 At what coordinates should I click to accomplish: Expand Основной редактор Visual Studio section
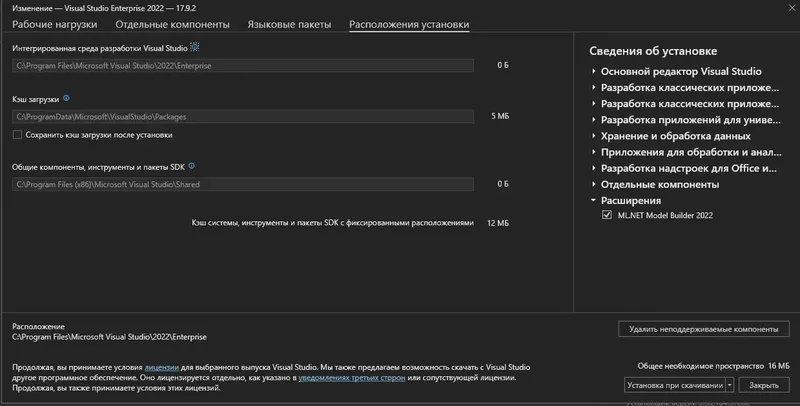click(593, 71)
